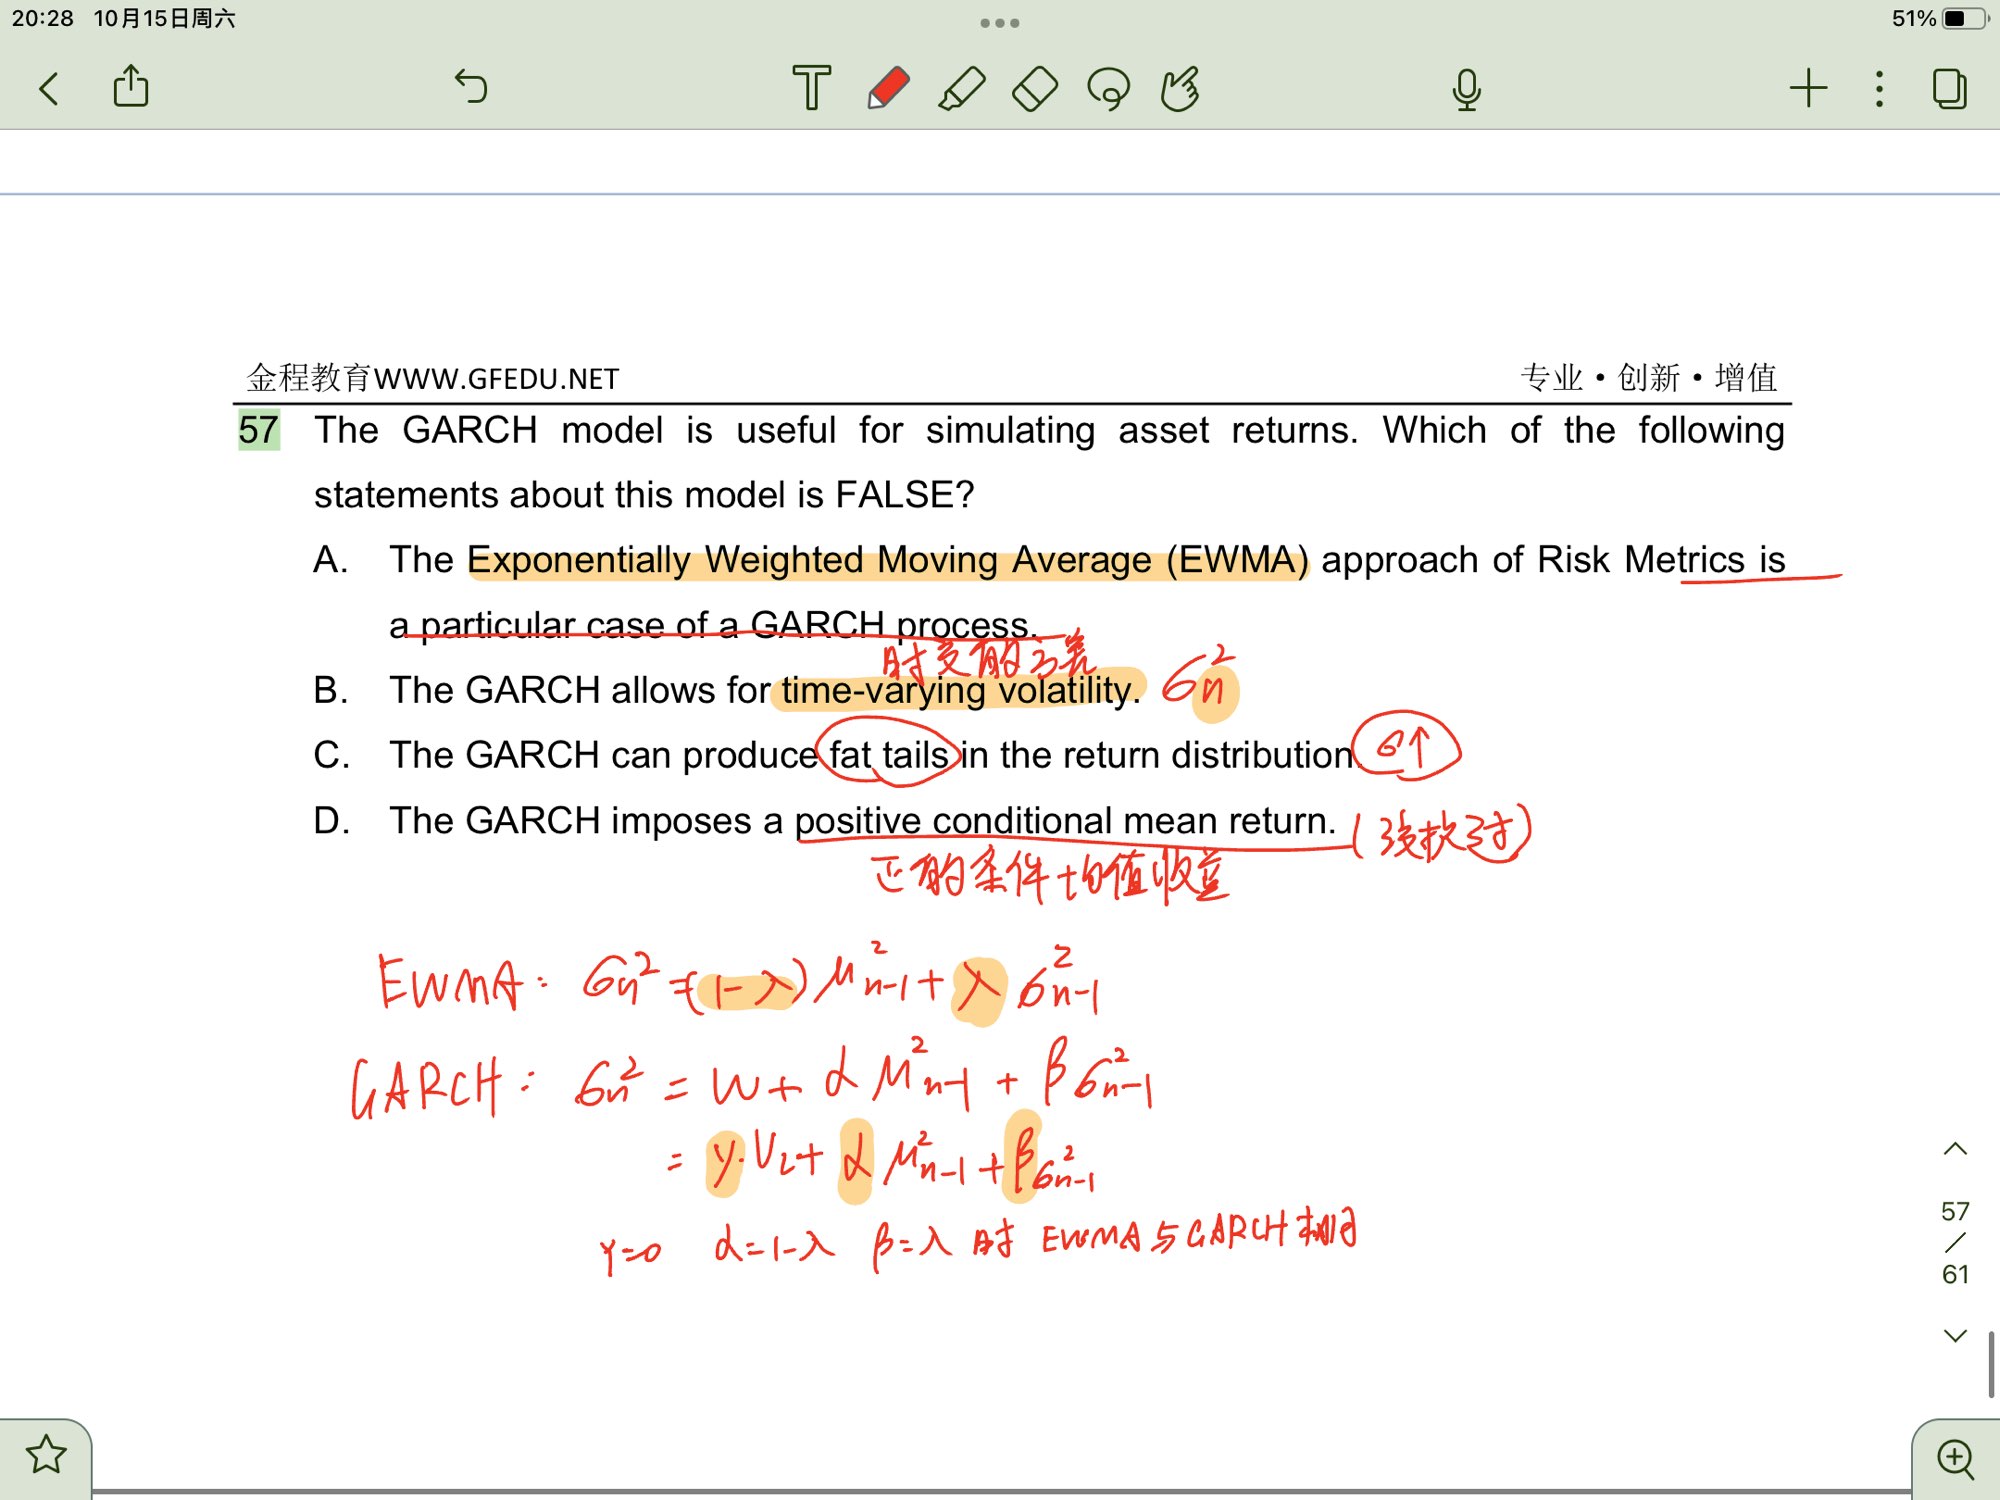The width and height of the screenshot is (2000, 1500).
Task: Start audio recording with microphone icon
Action: 1466,89
